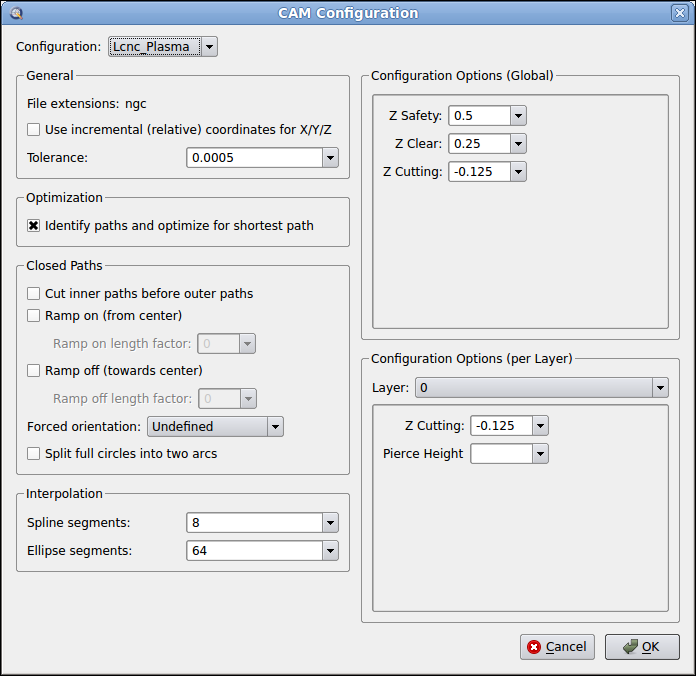
Task: Expand the Spline segments dropdown
Action: tap(330, 523)
